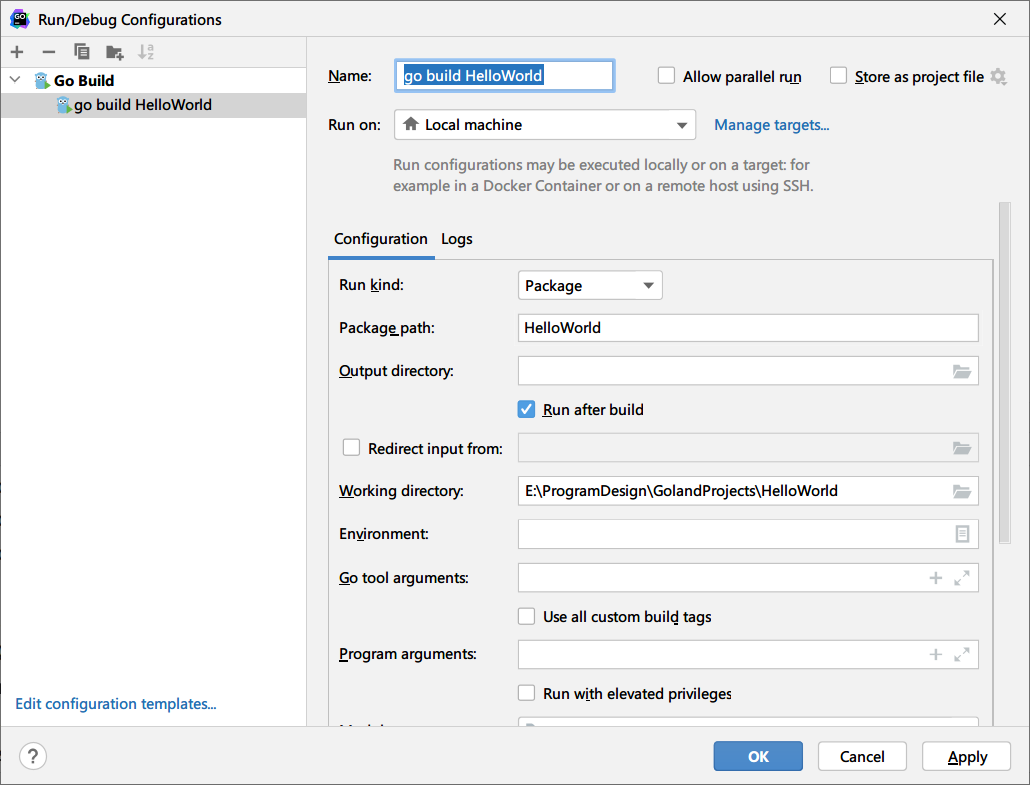The width and height of the screenshot is (1030, 785).
Task: Open the Environment variables editor icon
Action: [962, 534]
